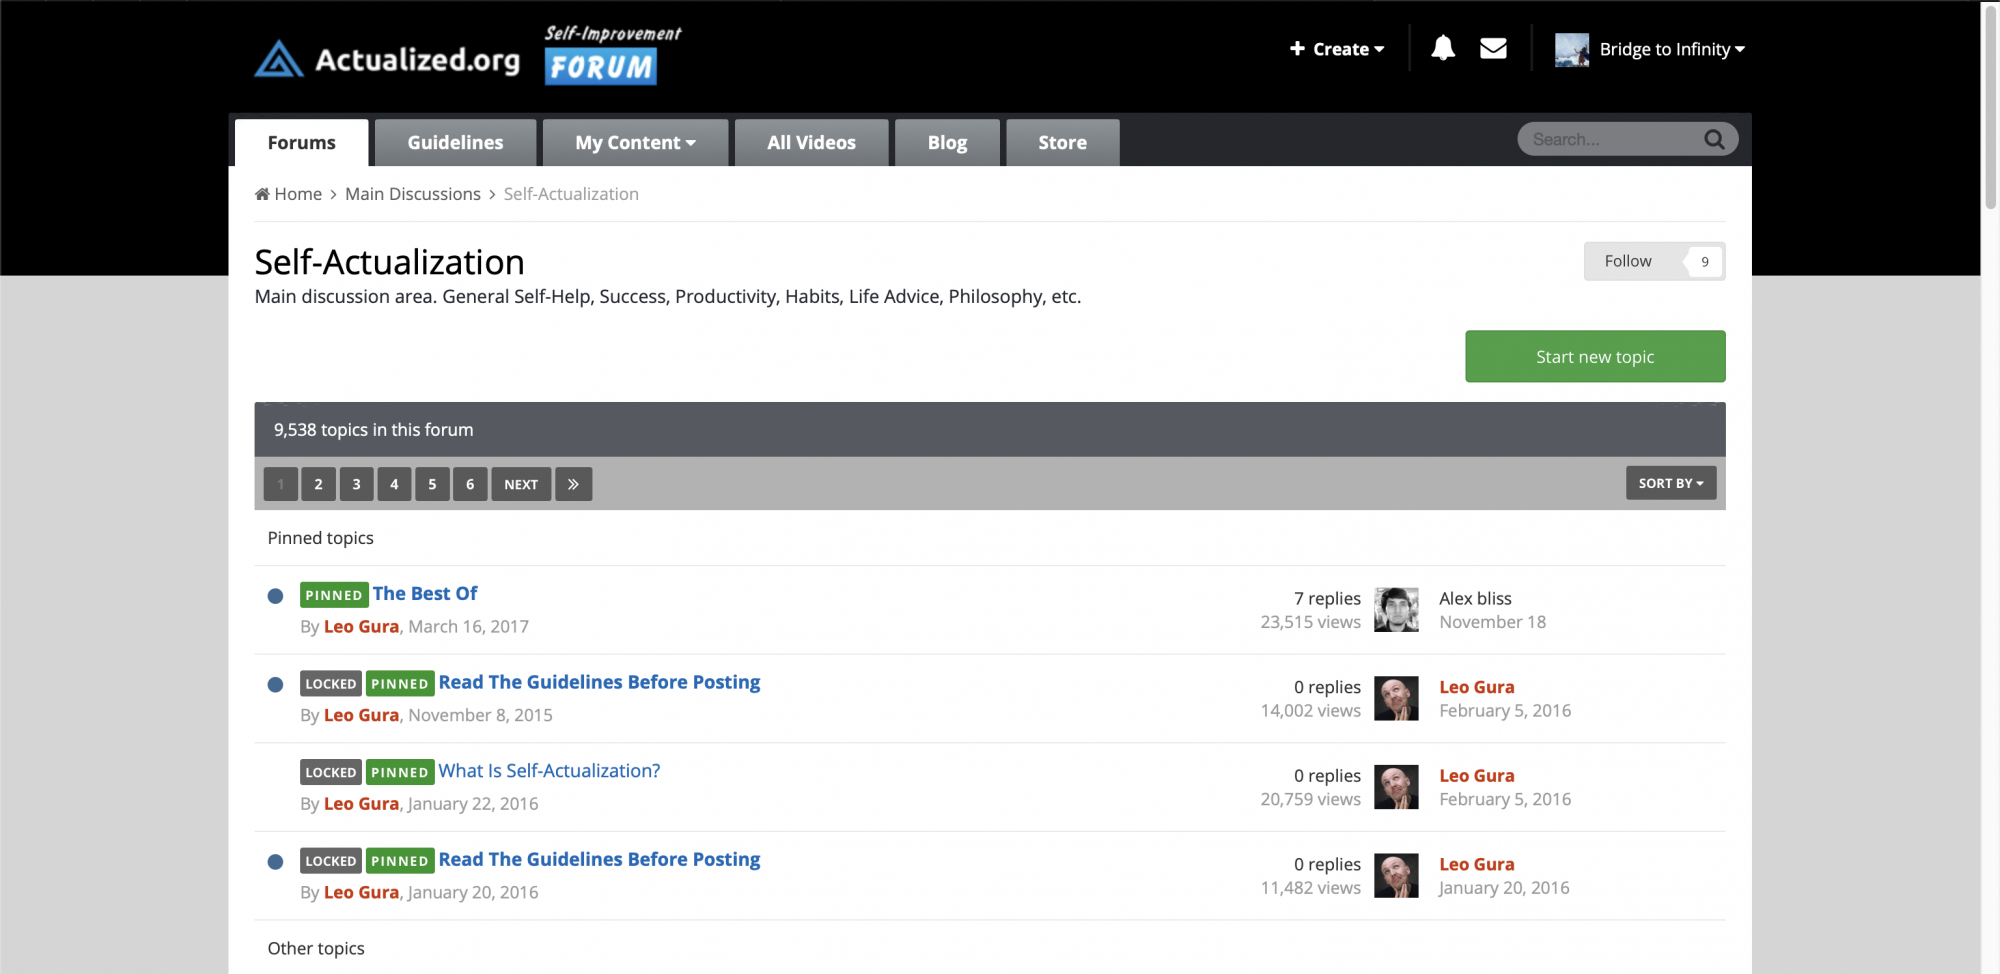Follow the Self-Actualization forum

[x=1628, y=261]
